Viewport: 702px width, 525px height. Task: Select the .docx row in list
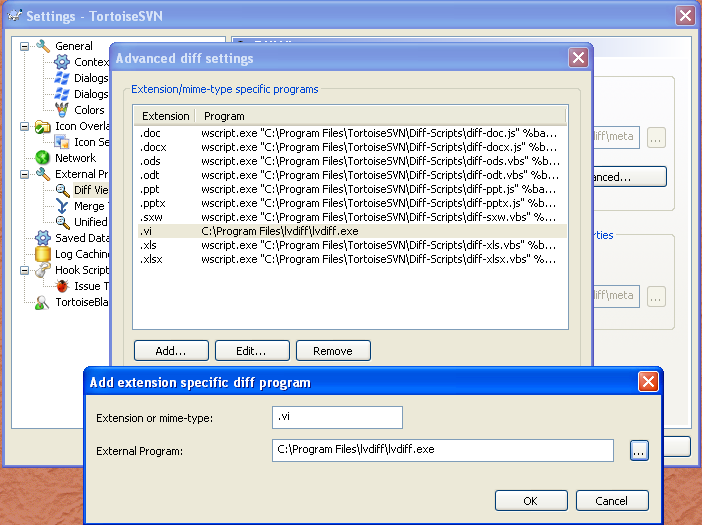[350, 146]
